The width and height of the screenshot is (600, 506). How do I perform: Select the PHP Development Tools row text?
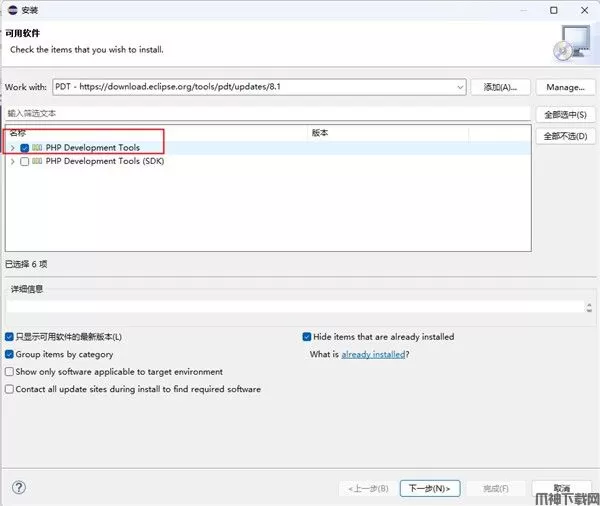[93, 147]
